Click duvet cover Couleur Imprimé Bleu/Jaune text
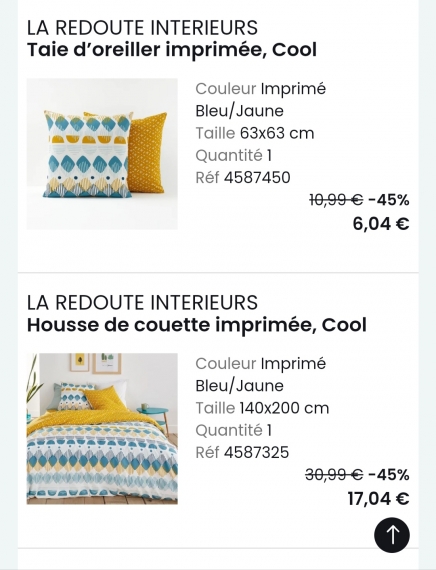This screenshot has height=570, width=436. tap(261, 374)
